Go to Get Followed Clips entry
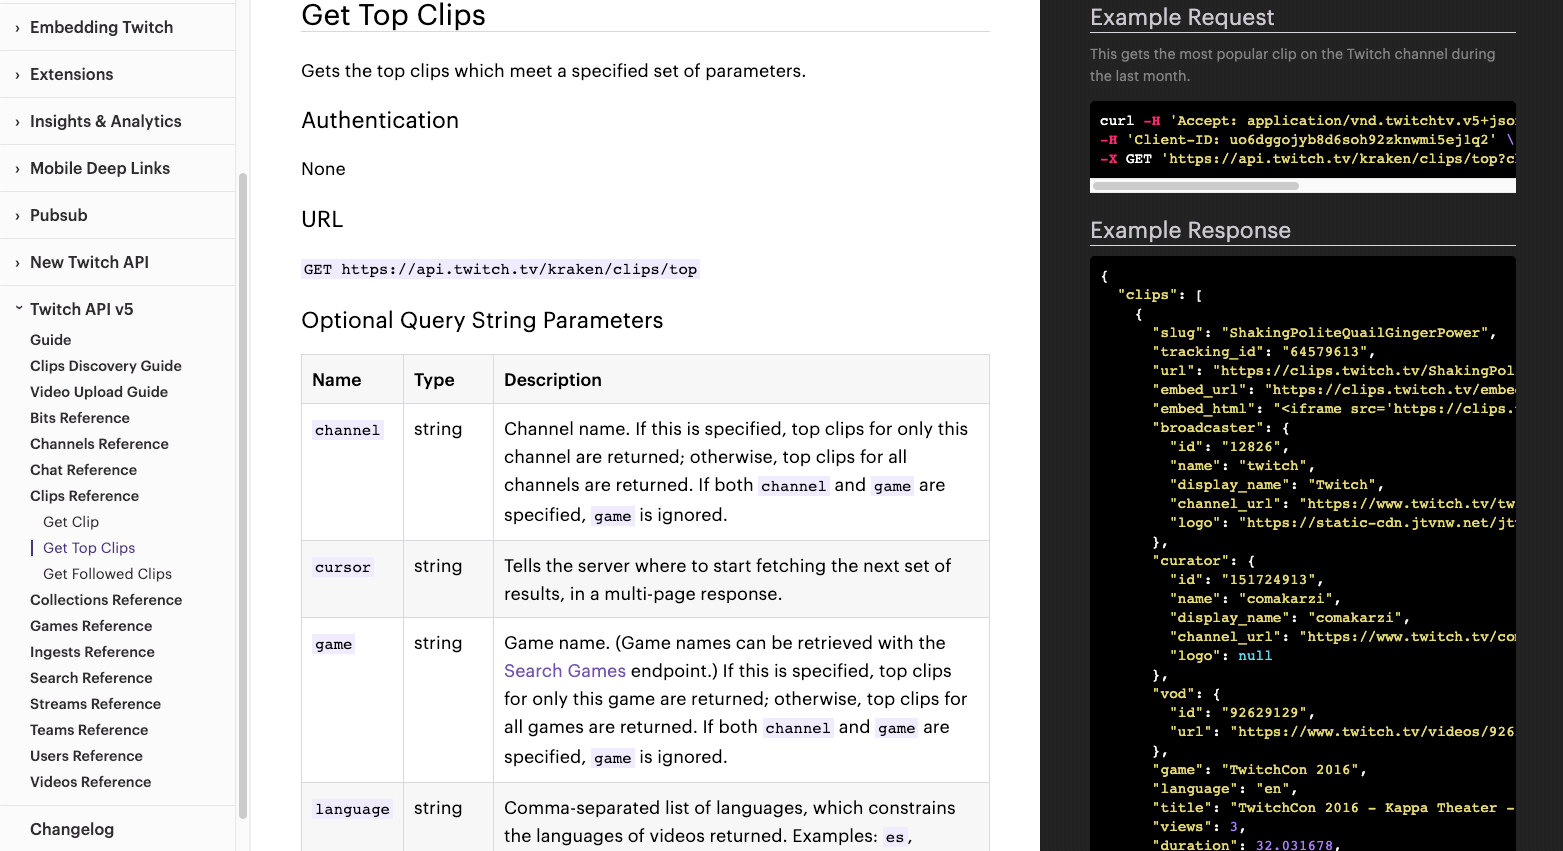Image resolution: width=1563 pixels, height=851 pixels. tap(107, 574)
